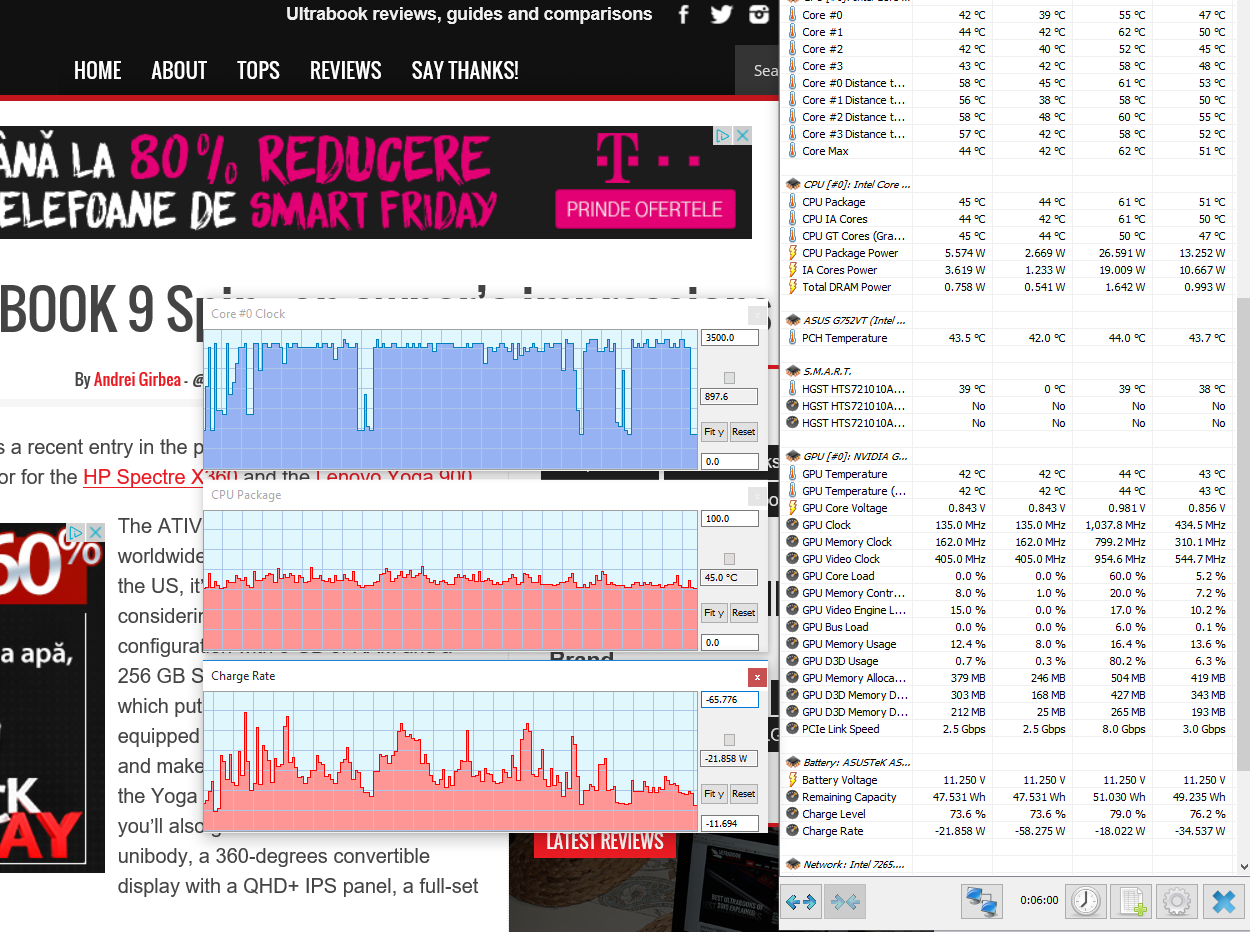
Task: Click thermometer icon of Core Max row
Action: (x=791, y=151)
